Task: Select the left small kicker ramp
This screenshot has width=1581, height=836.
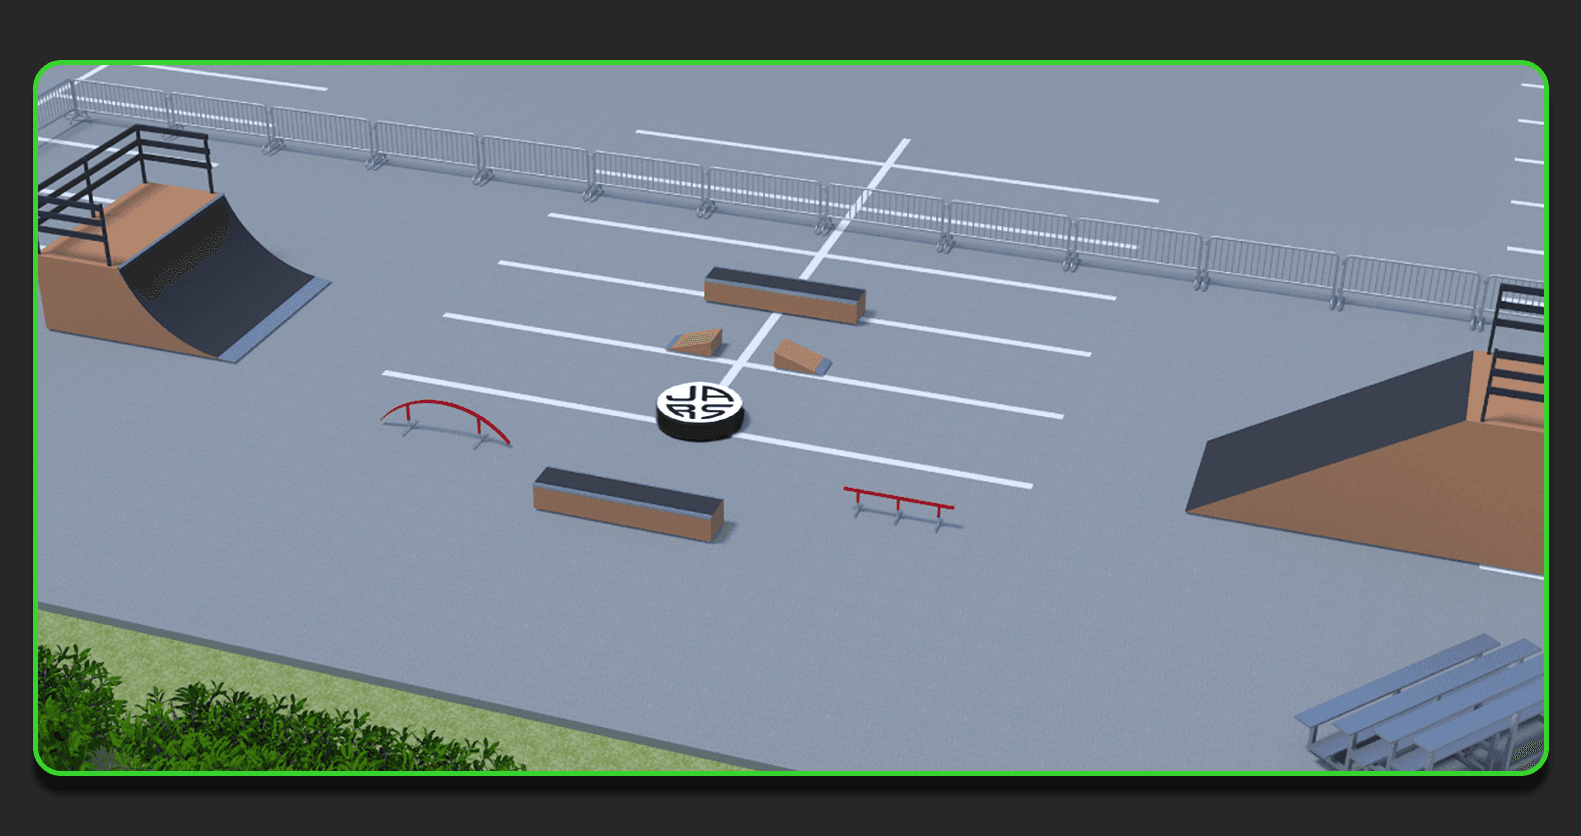Action: (x=697, y=342)
